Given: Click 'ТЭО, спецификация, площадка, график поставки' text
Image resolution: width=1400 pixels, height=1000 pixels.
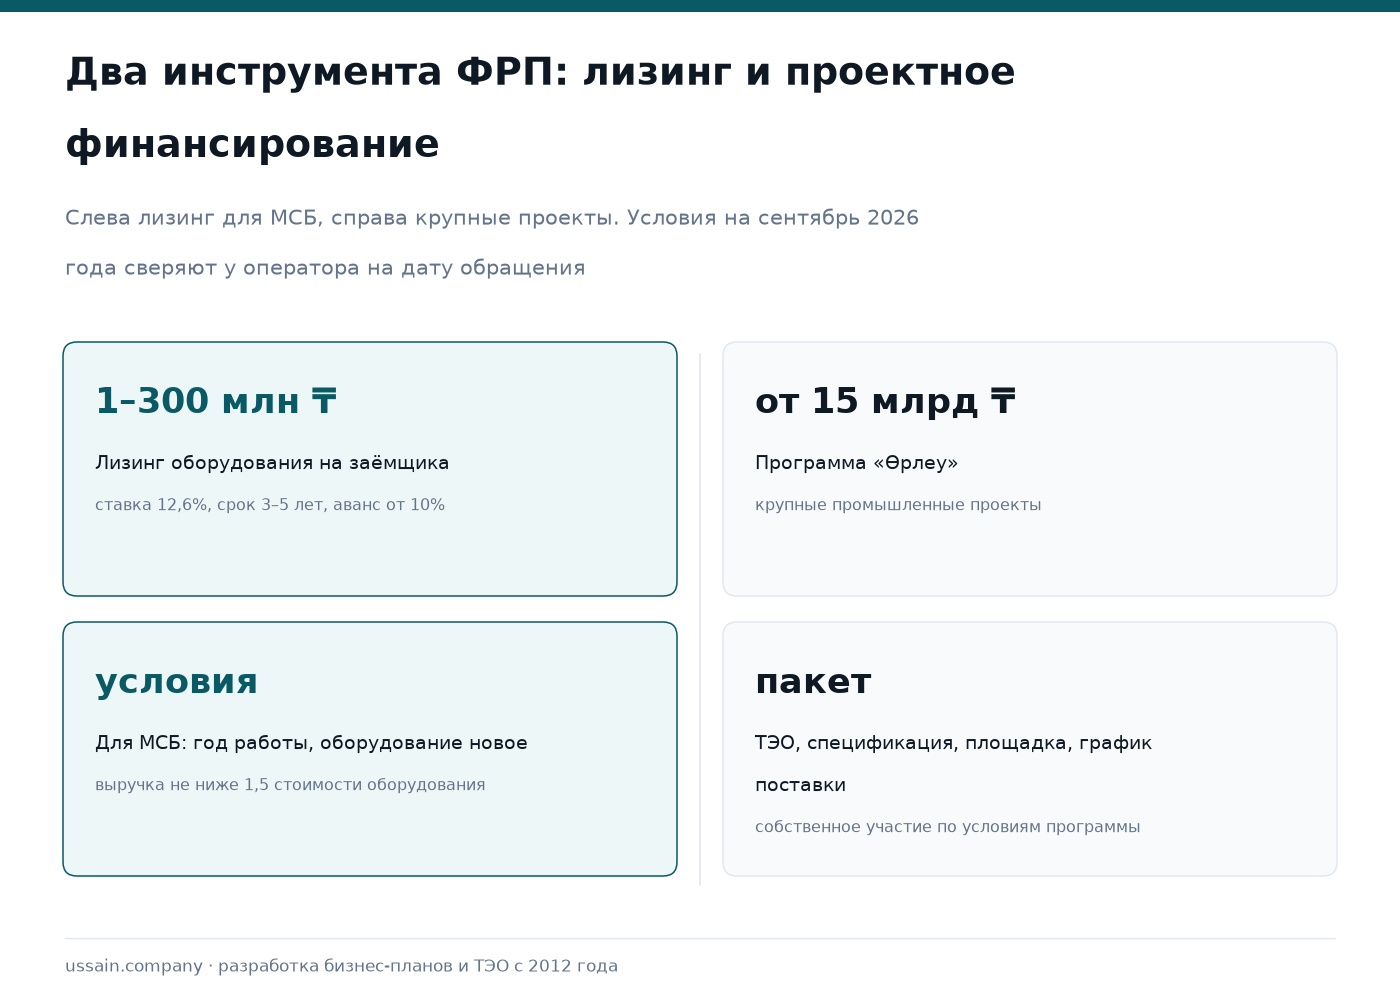Looking at the screenshot, I should (x=953, y=764).
